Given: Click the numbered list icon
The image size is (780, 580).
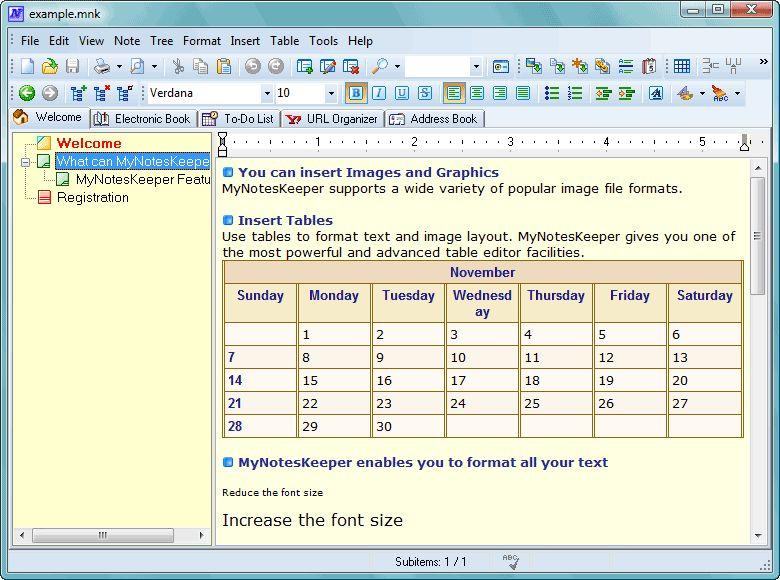Looking at the screenshot, I should [x=575, y=93].
